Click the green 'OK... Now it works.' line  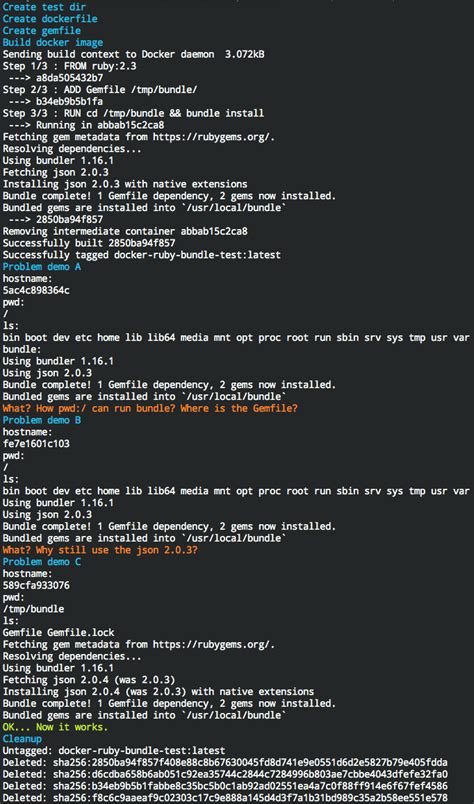pyautogui.click(x=55, y=727)
